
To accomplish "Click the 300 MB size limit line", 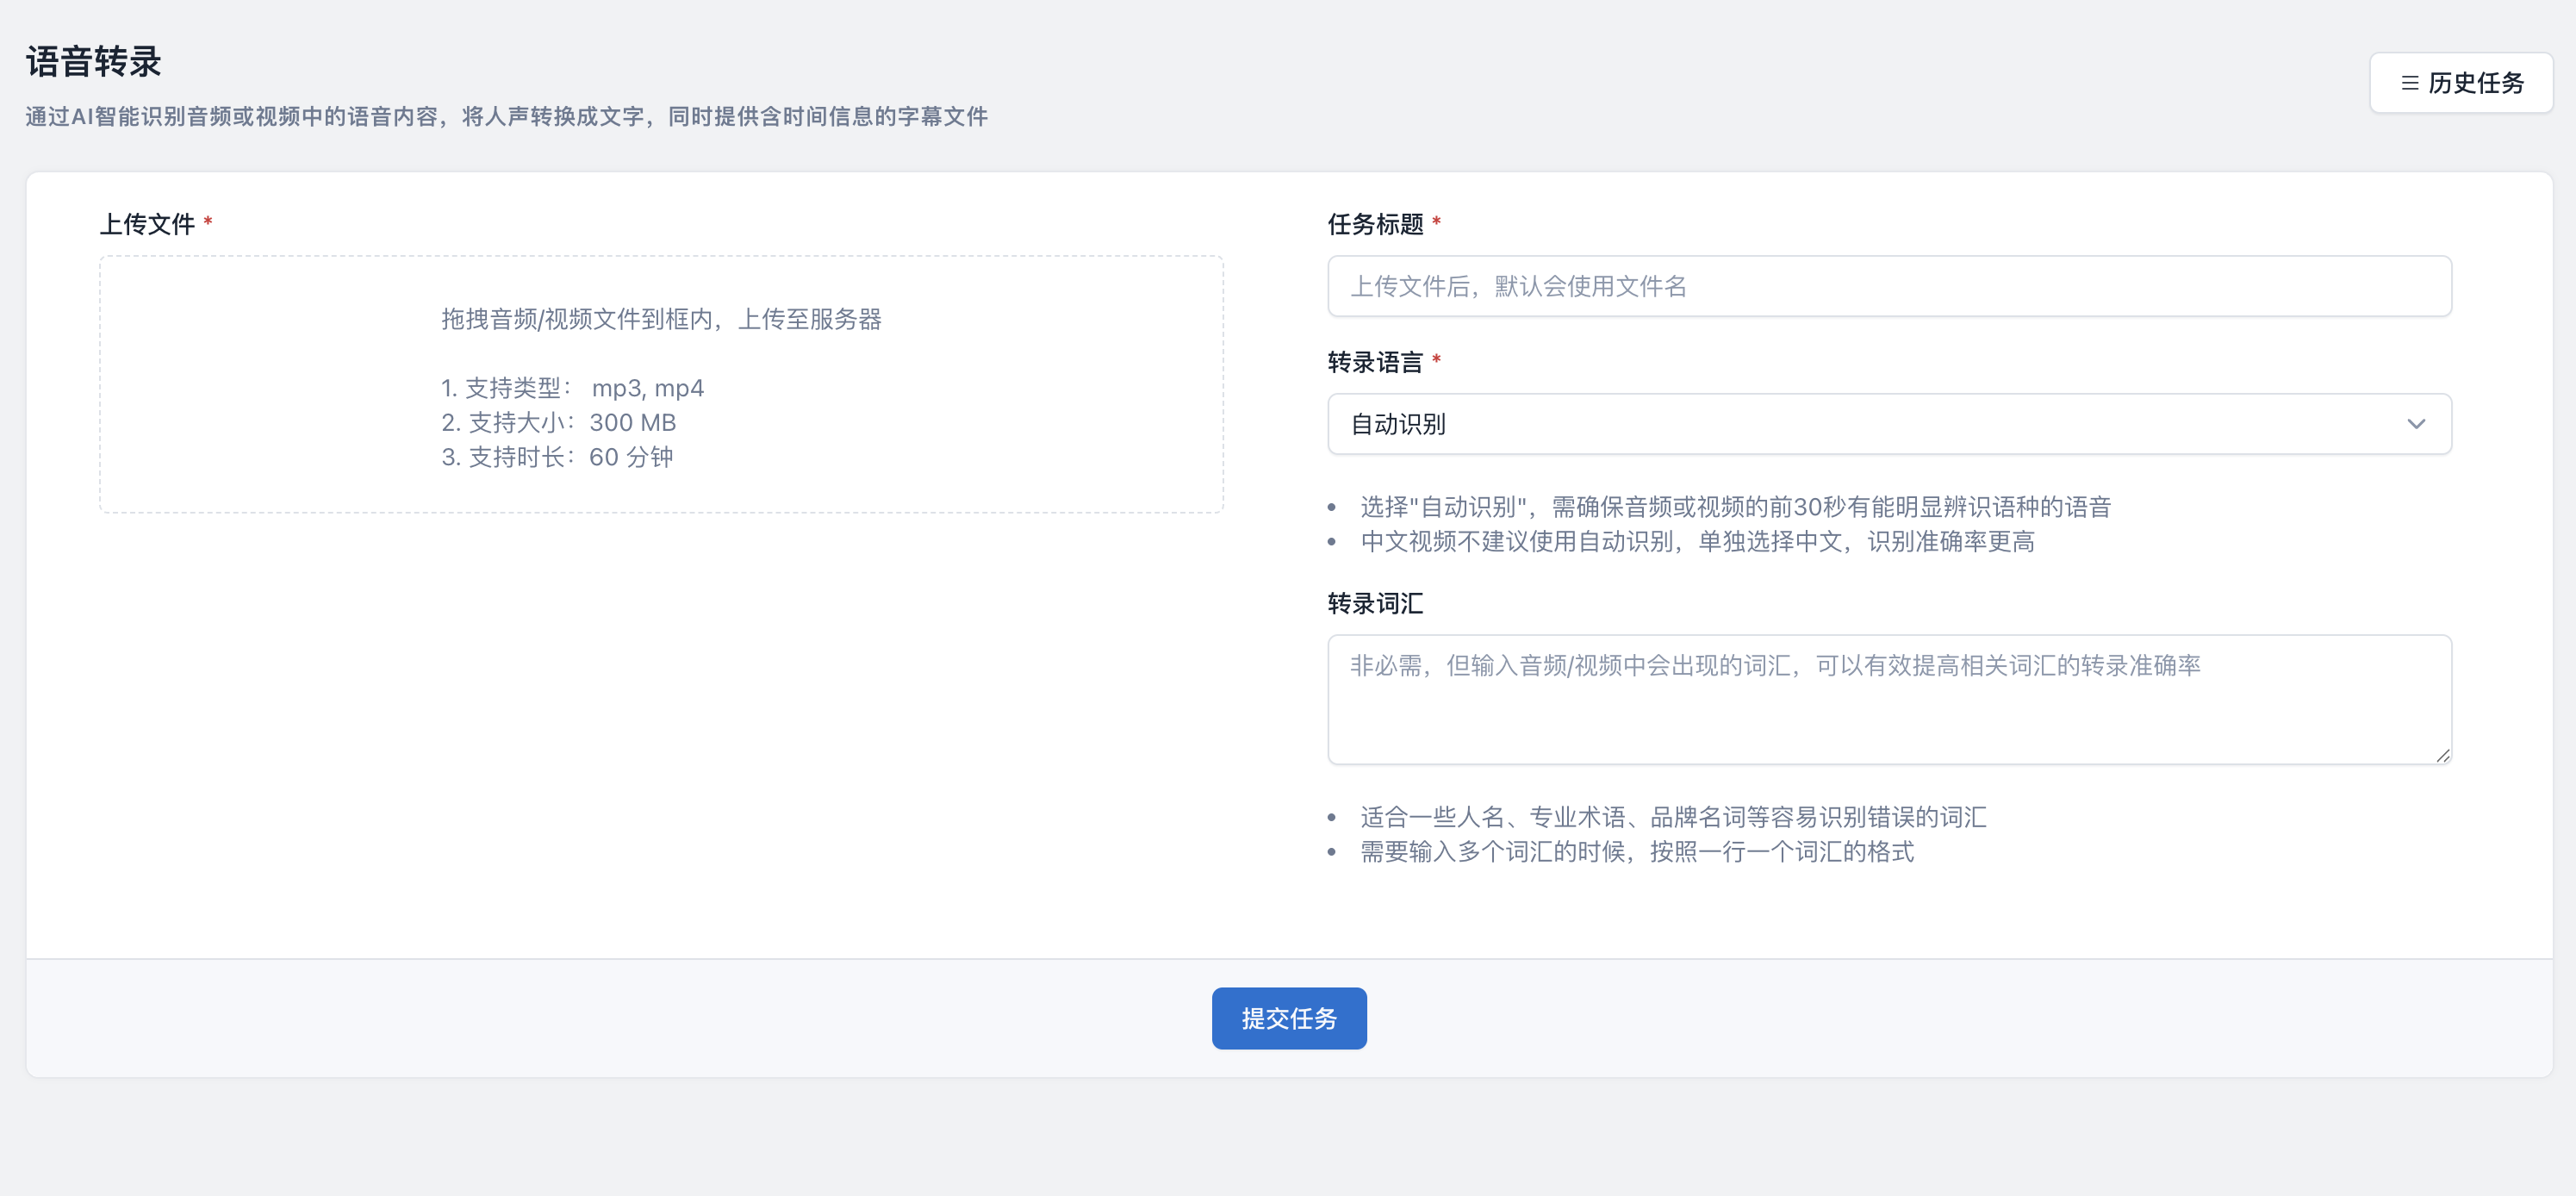I will 558,423.
